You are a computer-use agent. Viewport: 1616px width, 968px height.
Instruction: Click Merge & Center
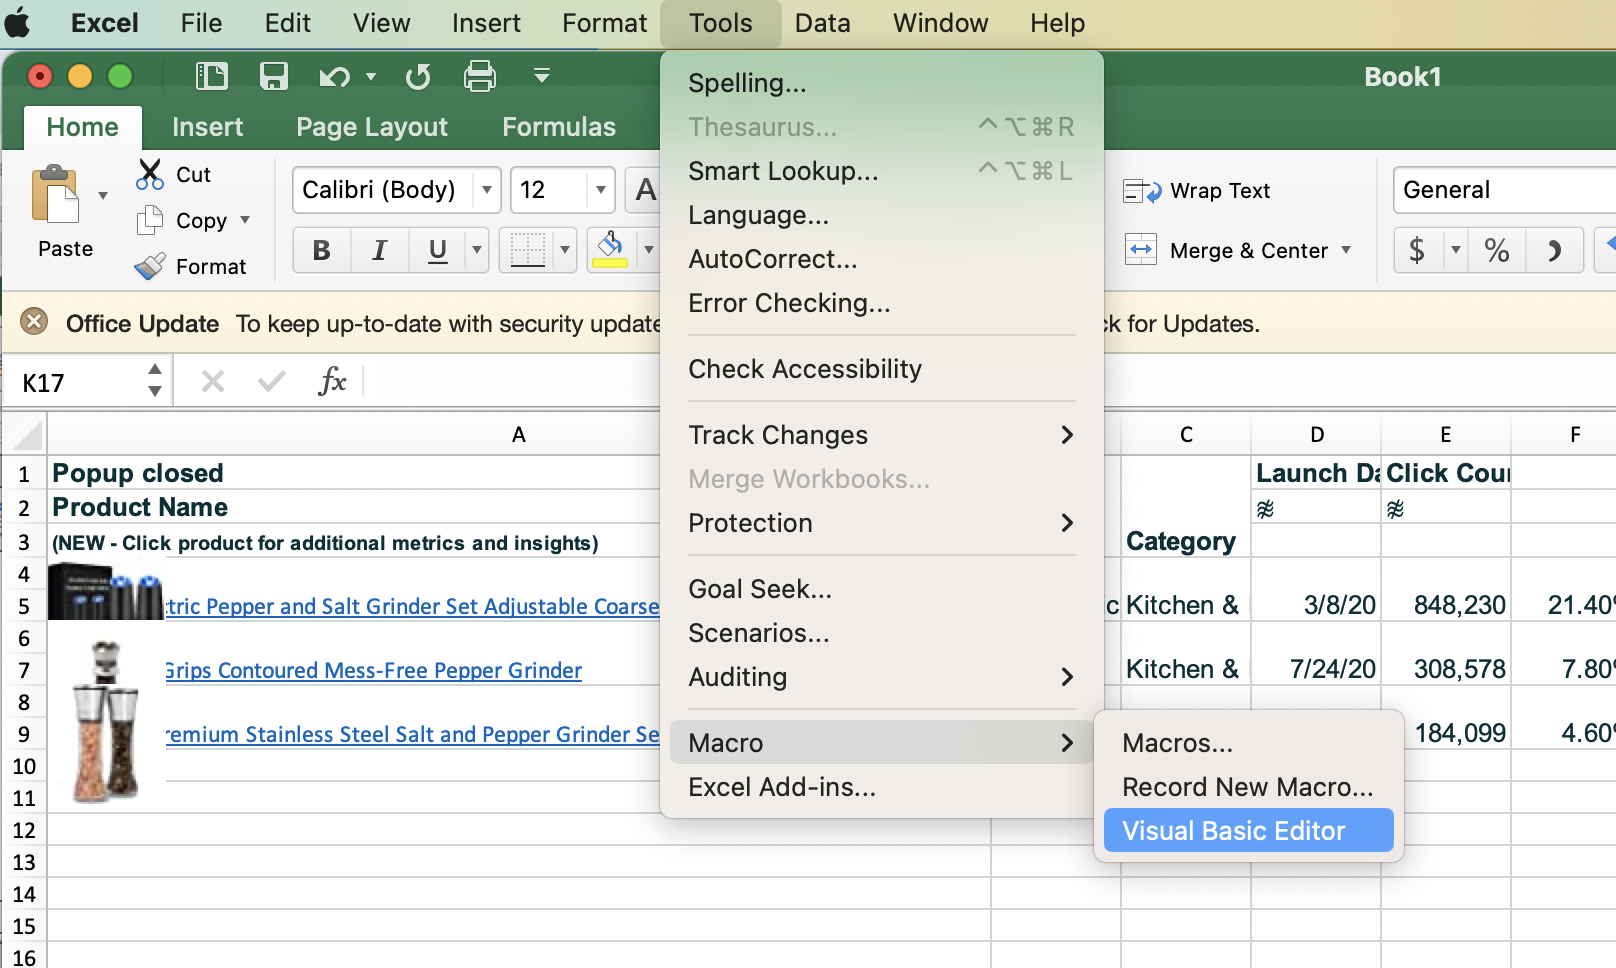point(1228,250)
